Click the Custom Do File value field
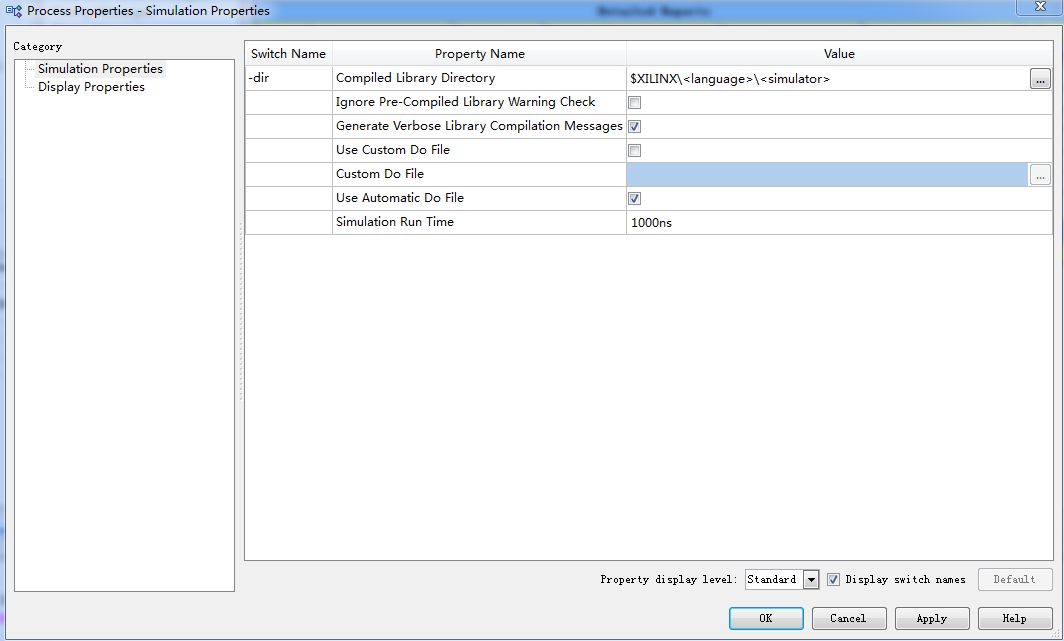 pos(827,174)
